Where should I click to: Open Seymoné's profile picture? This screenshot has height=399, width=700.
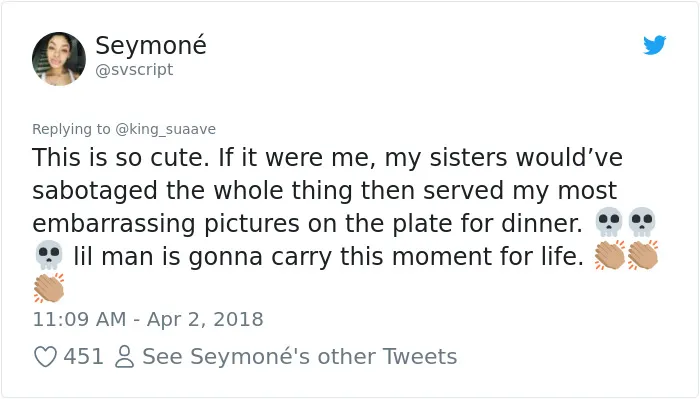tap(59, 58)
